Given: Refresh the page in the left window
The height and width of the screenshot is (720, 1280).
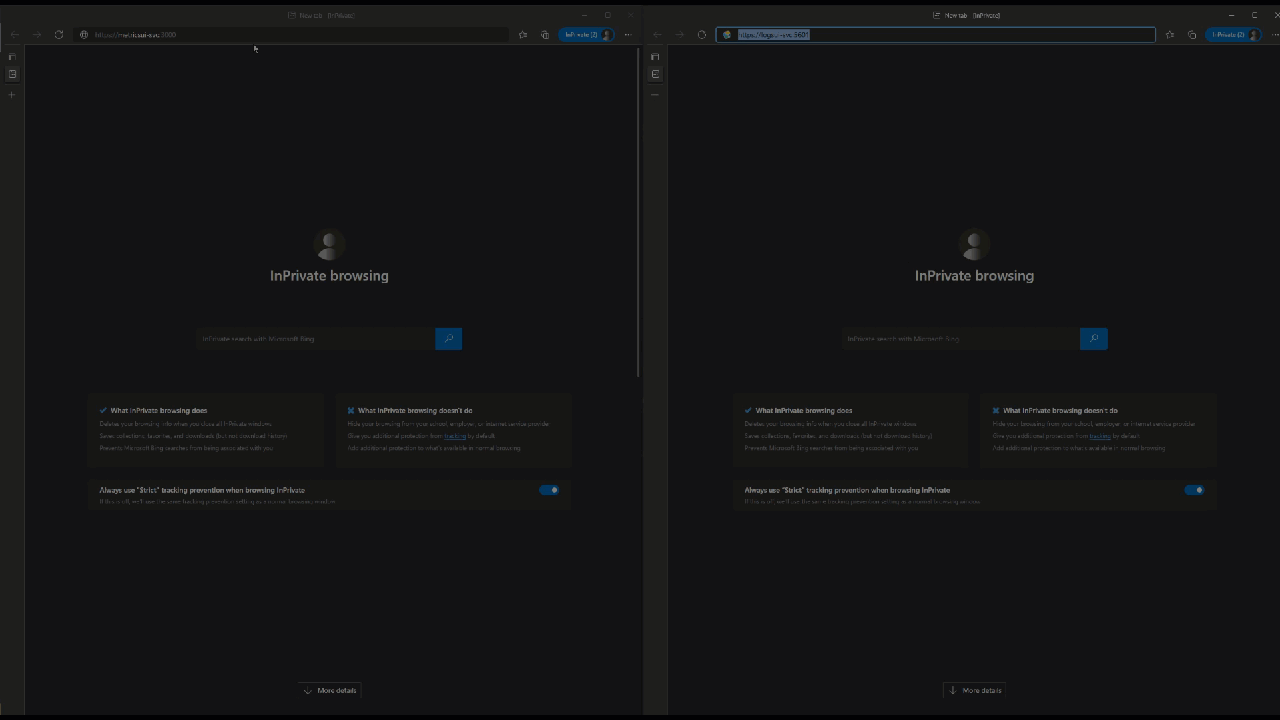Looking at the screenshot, I should click(59, 35).
